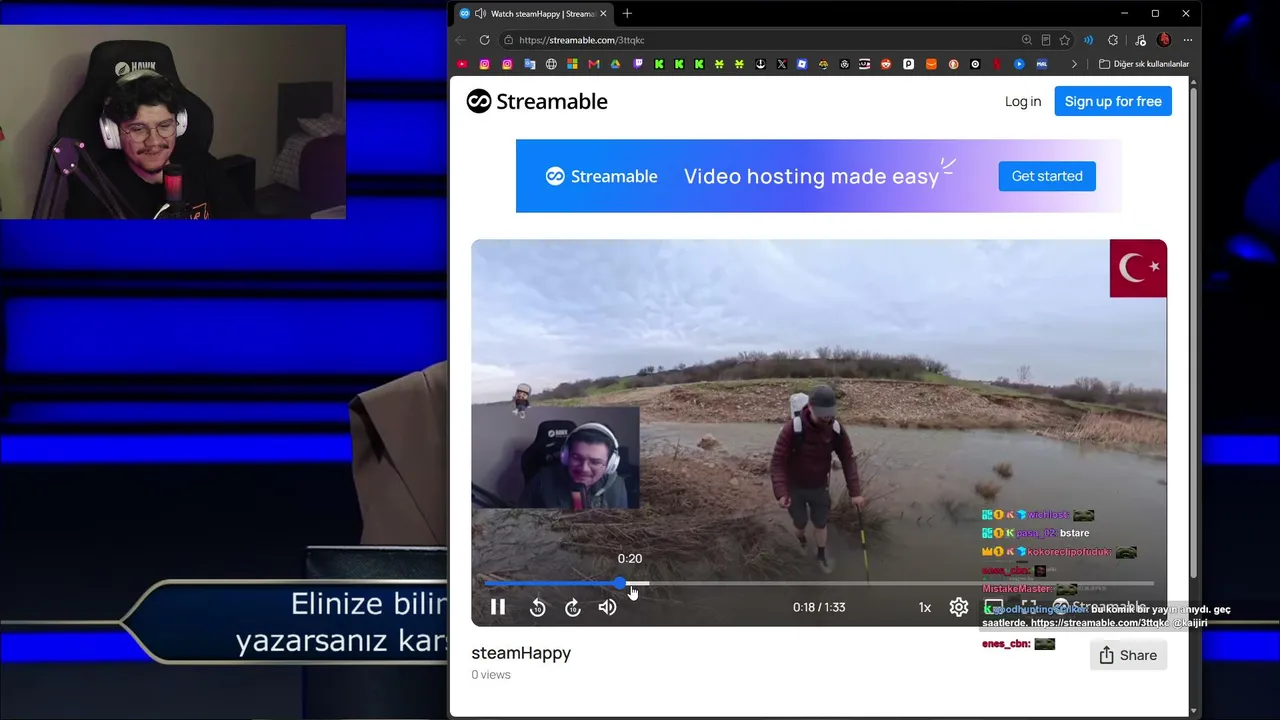Open the Google Drive bookmark
Screen dimensions: 1280x720
coord(616,64)
